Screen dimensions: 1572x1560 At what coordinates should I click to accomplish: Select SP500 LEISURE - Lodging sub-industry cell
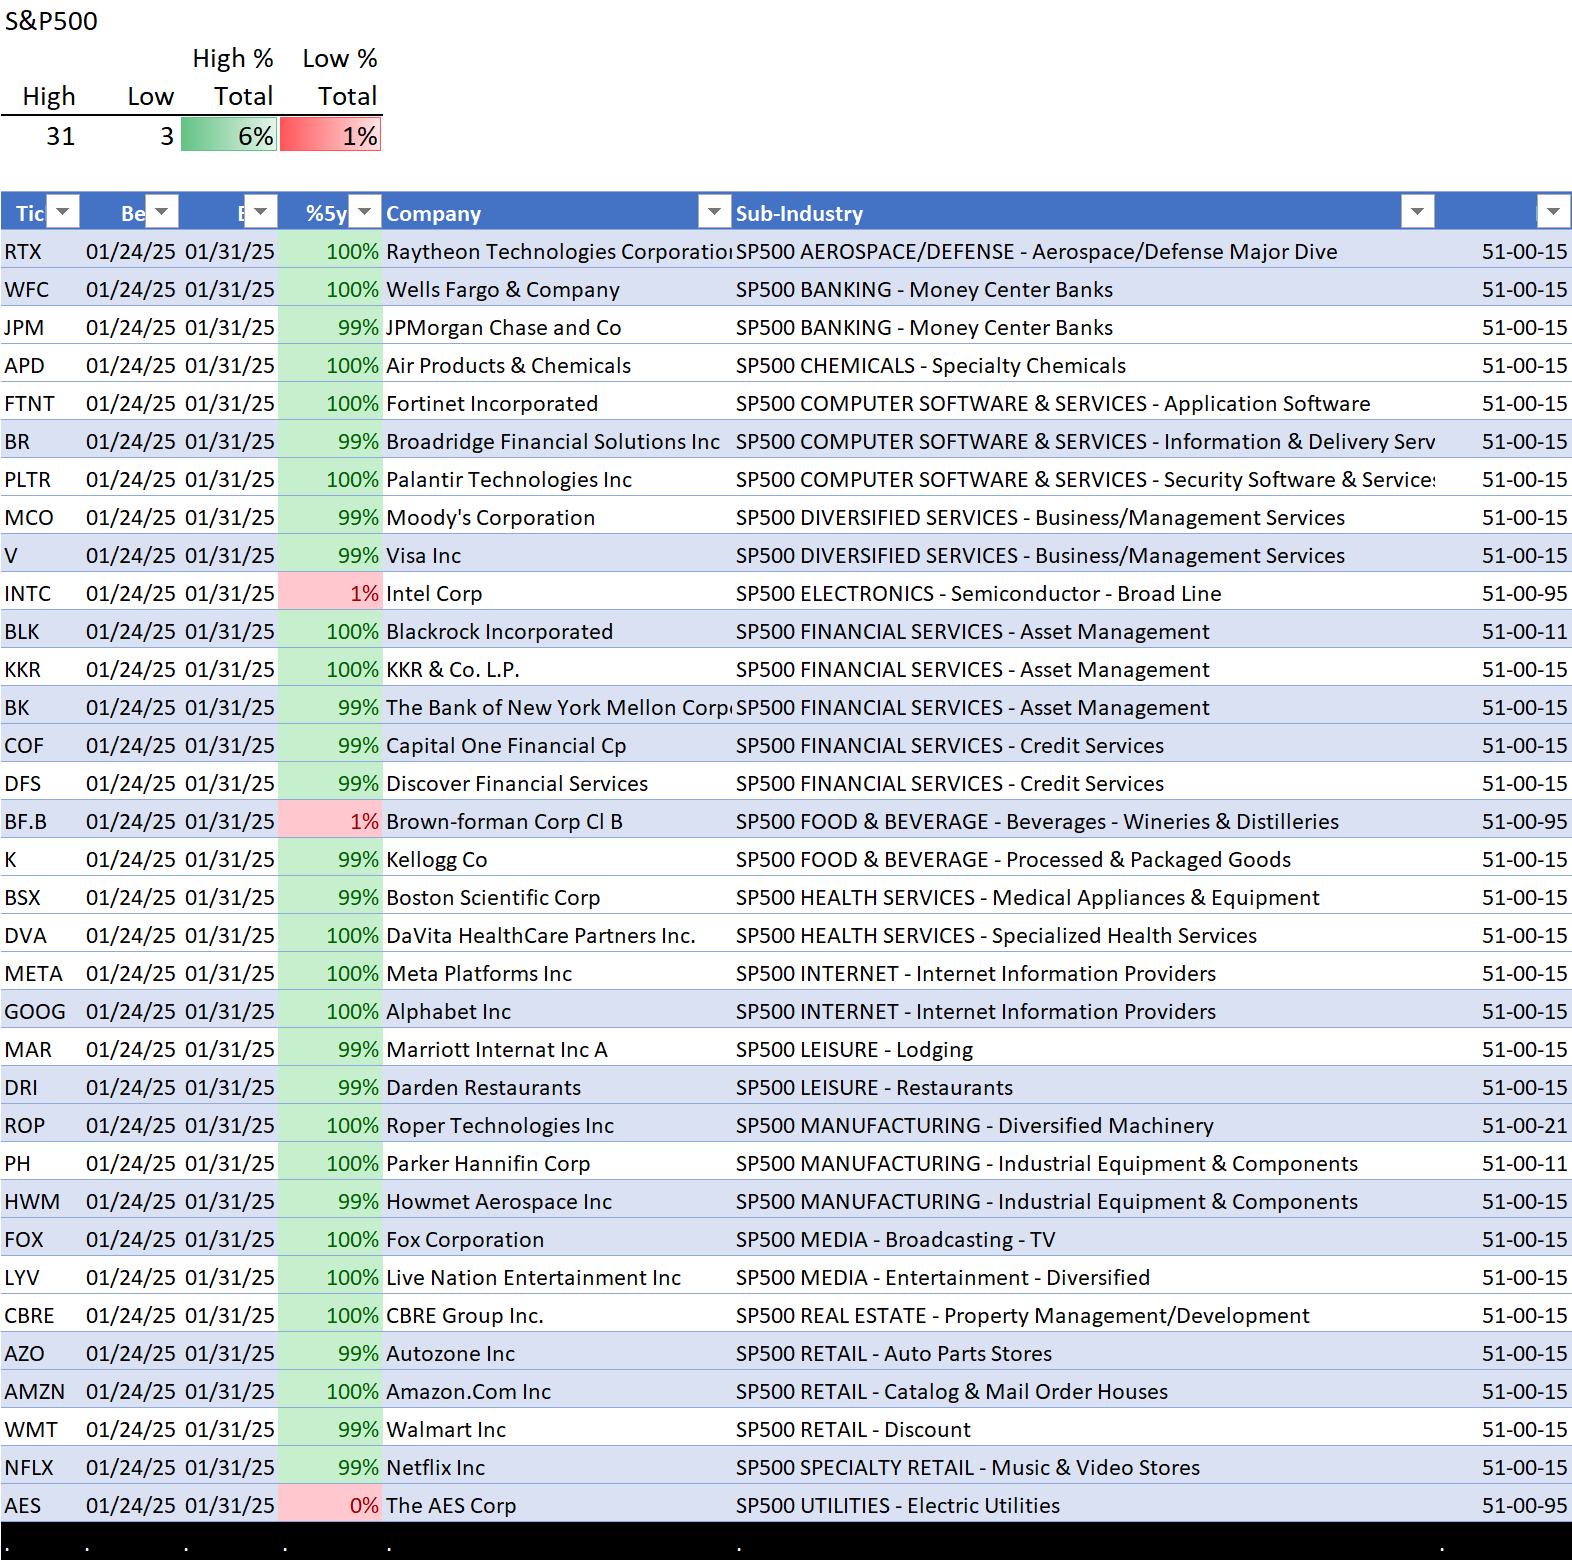tap(1084, 1049)
